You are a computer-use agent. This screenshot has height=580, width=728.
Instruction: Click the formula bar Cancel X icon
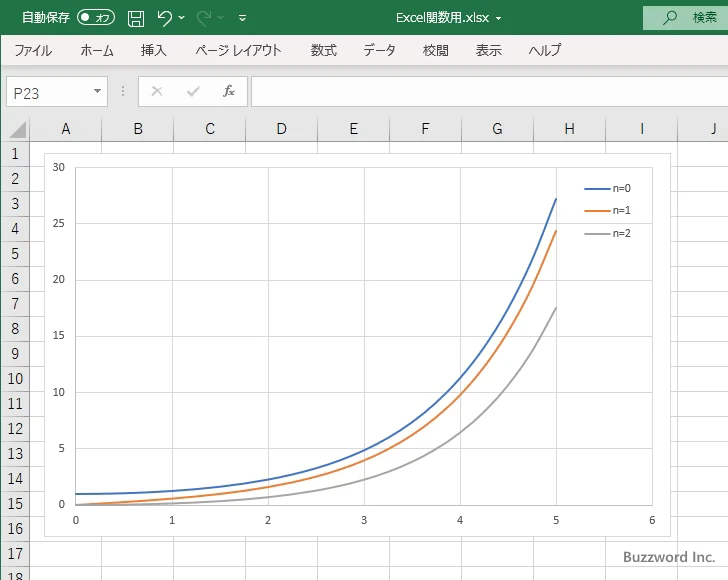tap(157, 91)
